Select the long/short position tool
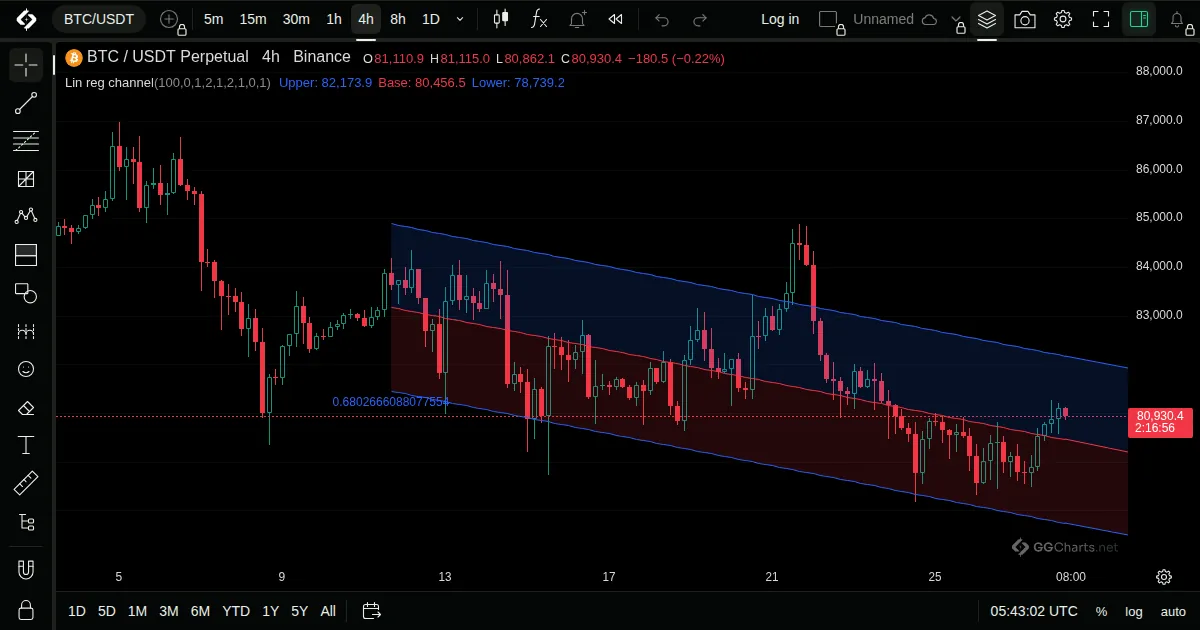The width and height of the screenshot is (1200, 630). pyautogui.click(x=26, y=255)
